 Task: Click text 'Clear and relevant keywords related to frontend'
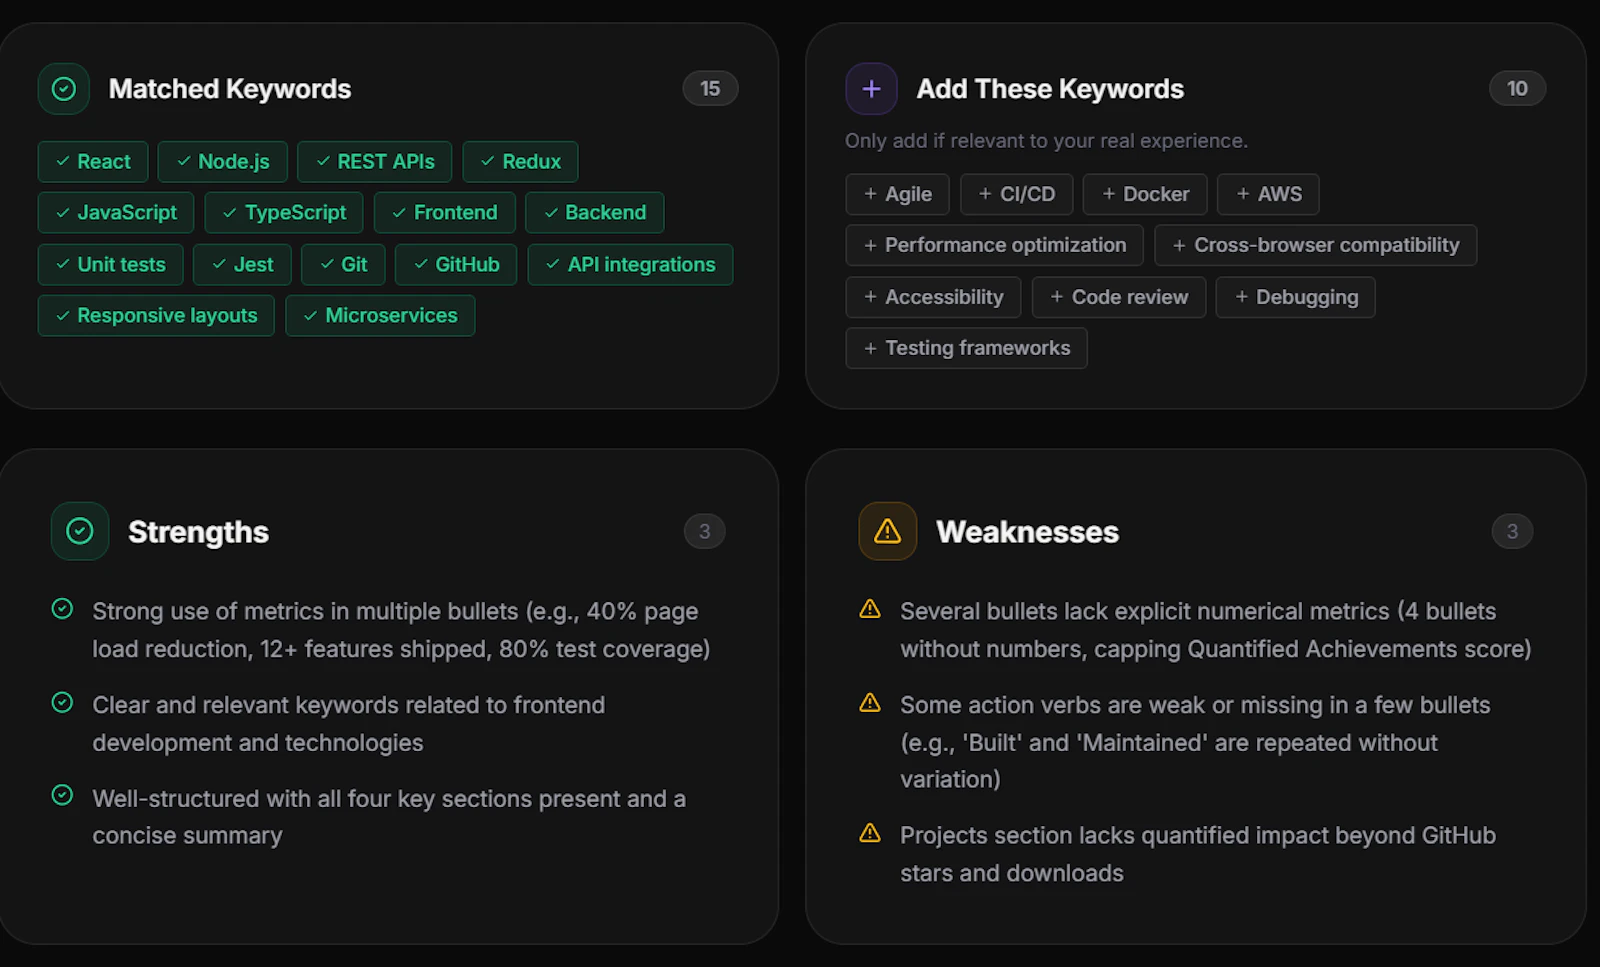[x=348, y=705]
